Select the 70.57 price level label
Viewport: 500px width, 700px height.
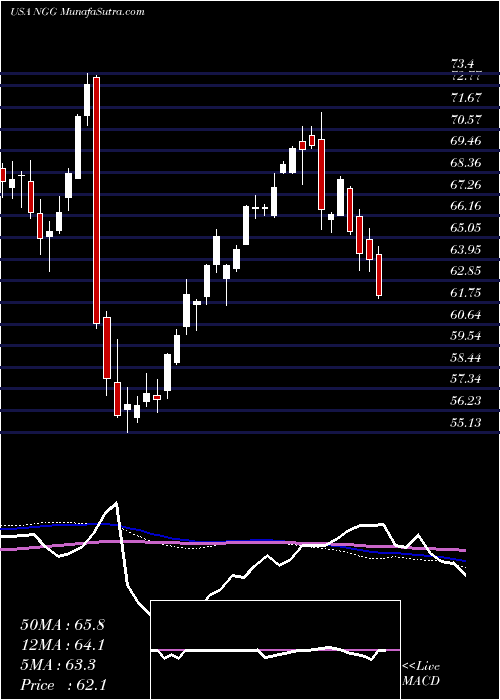(467, 120)
